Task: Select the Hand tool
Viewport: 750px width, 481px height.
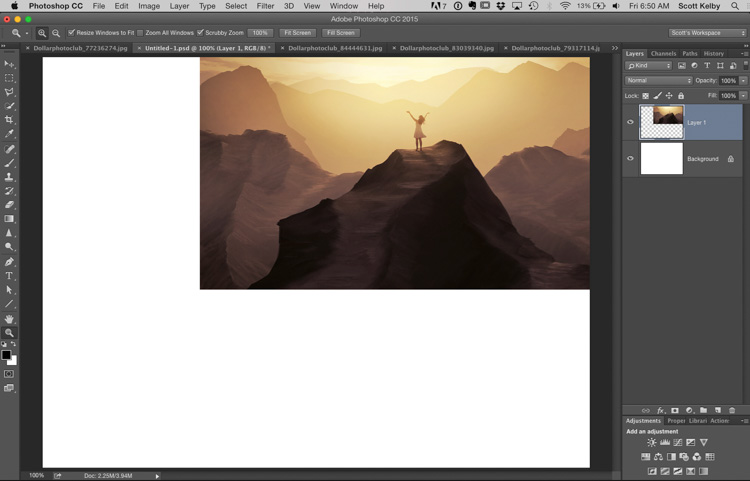Action: (x=10, y=318)
